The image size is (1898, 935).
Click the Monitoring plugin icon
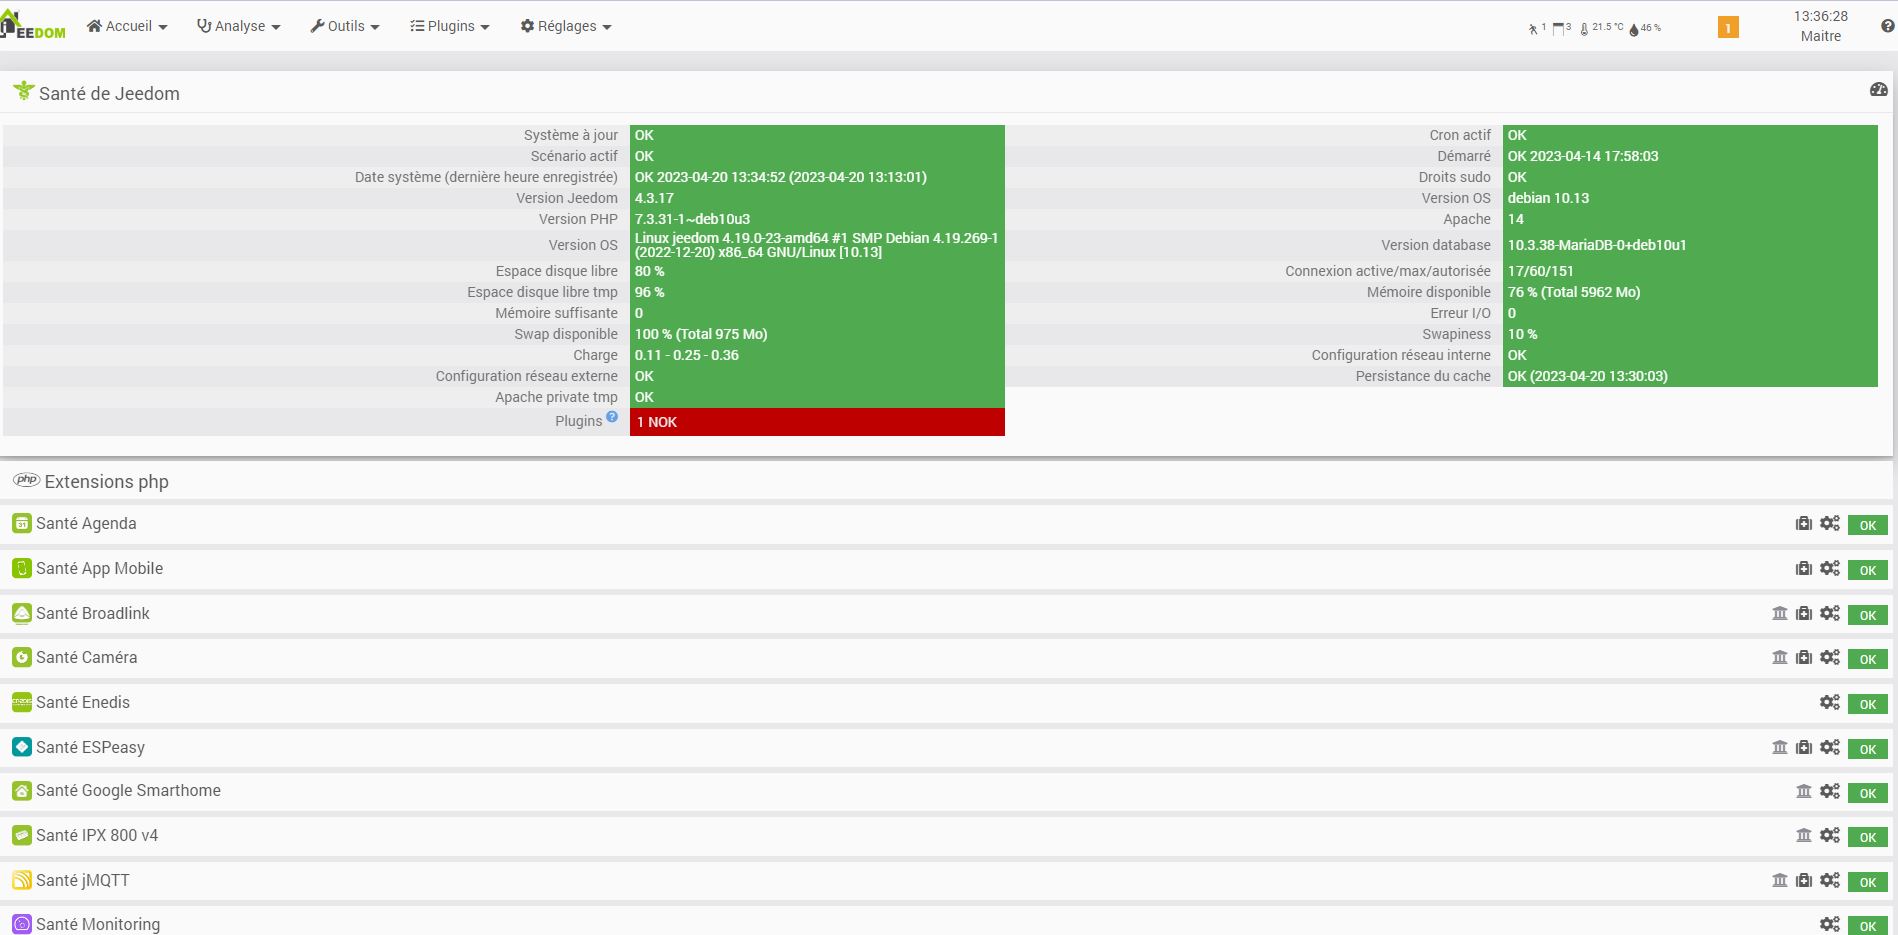(x=22, y=924)
